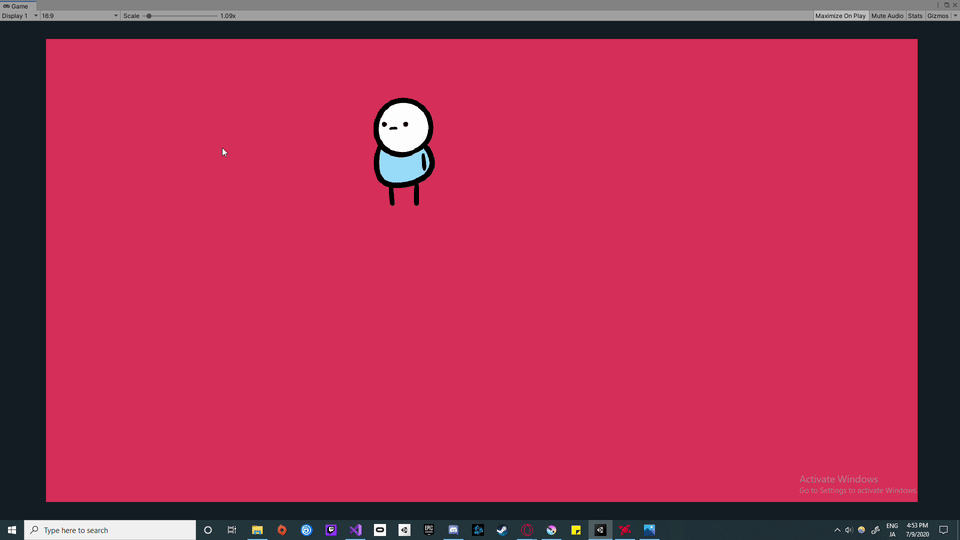Toggle Mute Audio in Game view
Viewport: 960px width, 540px height.
[887, 16]
